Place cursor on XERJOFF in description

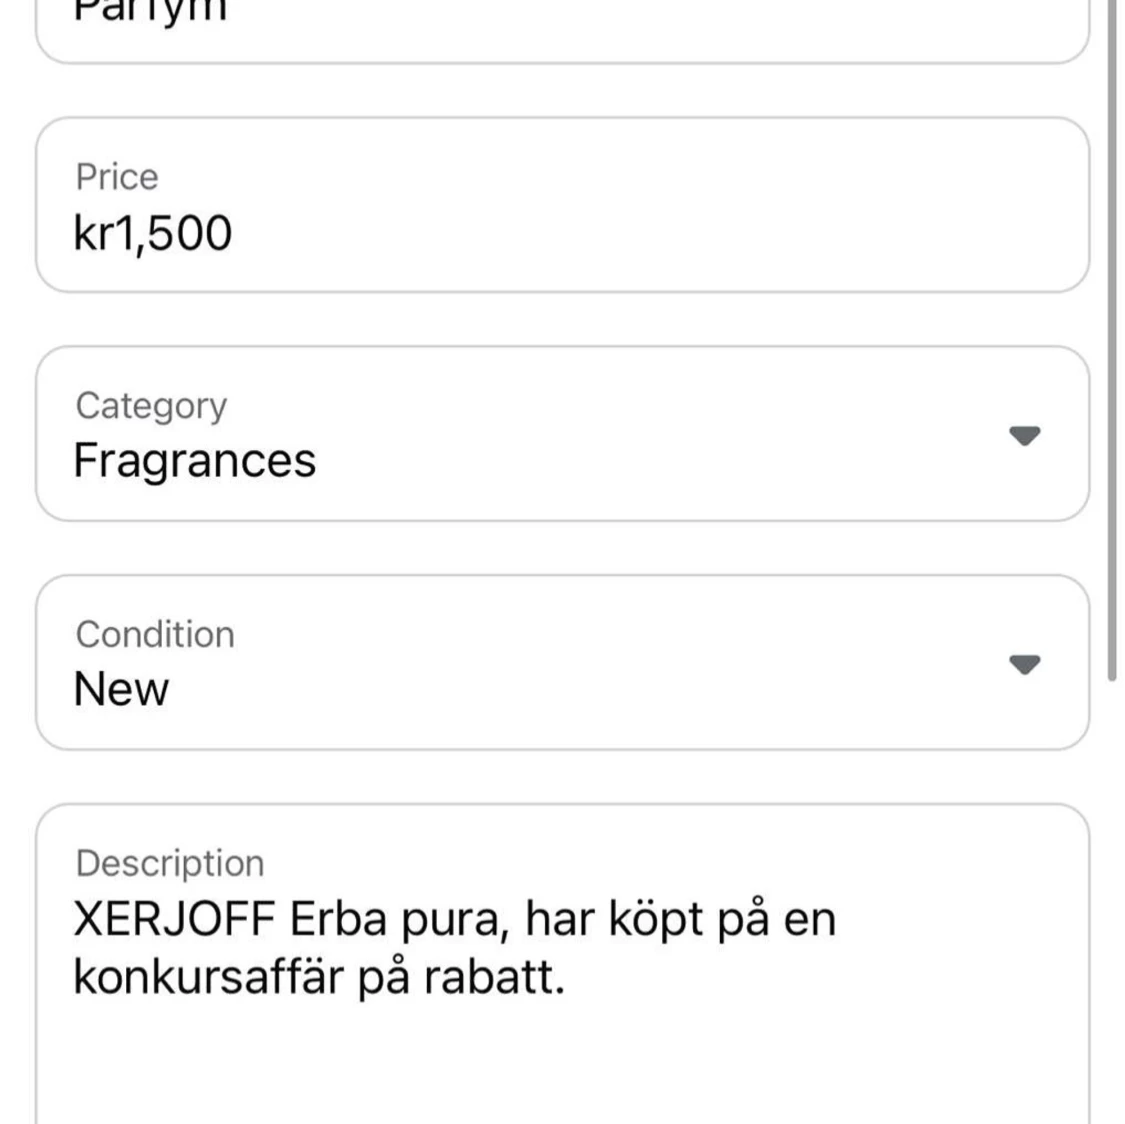tap(174, 919)
